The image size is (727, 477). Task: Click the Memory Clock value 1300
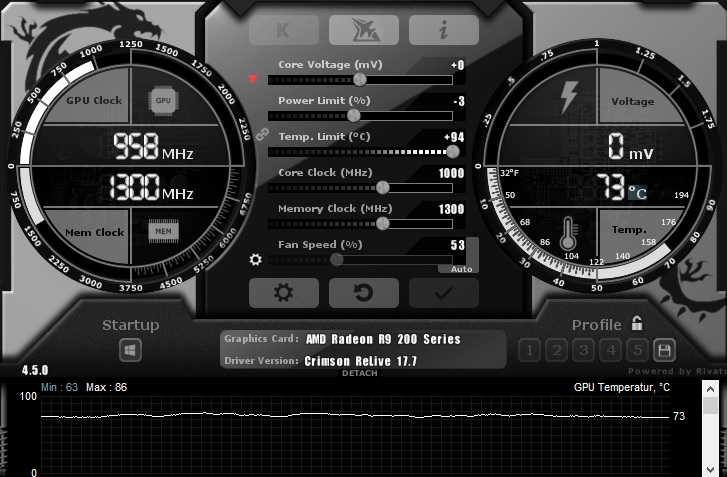point(451,210)
